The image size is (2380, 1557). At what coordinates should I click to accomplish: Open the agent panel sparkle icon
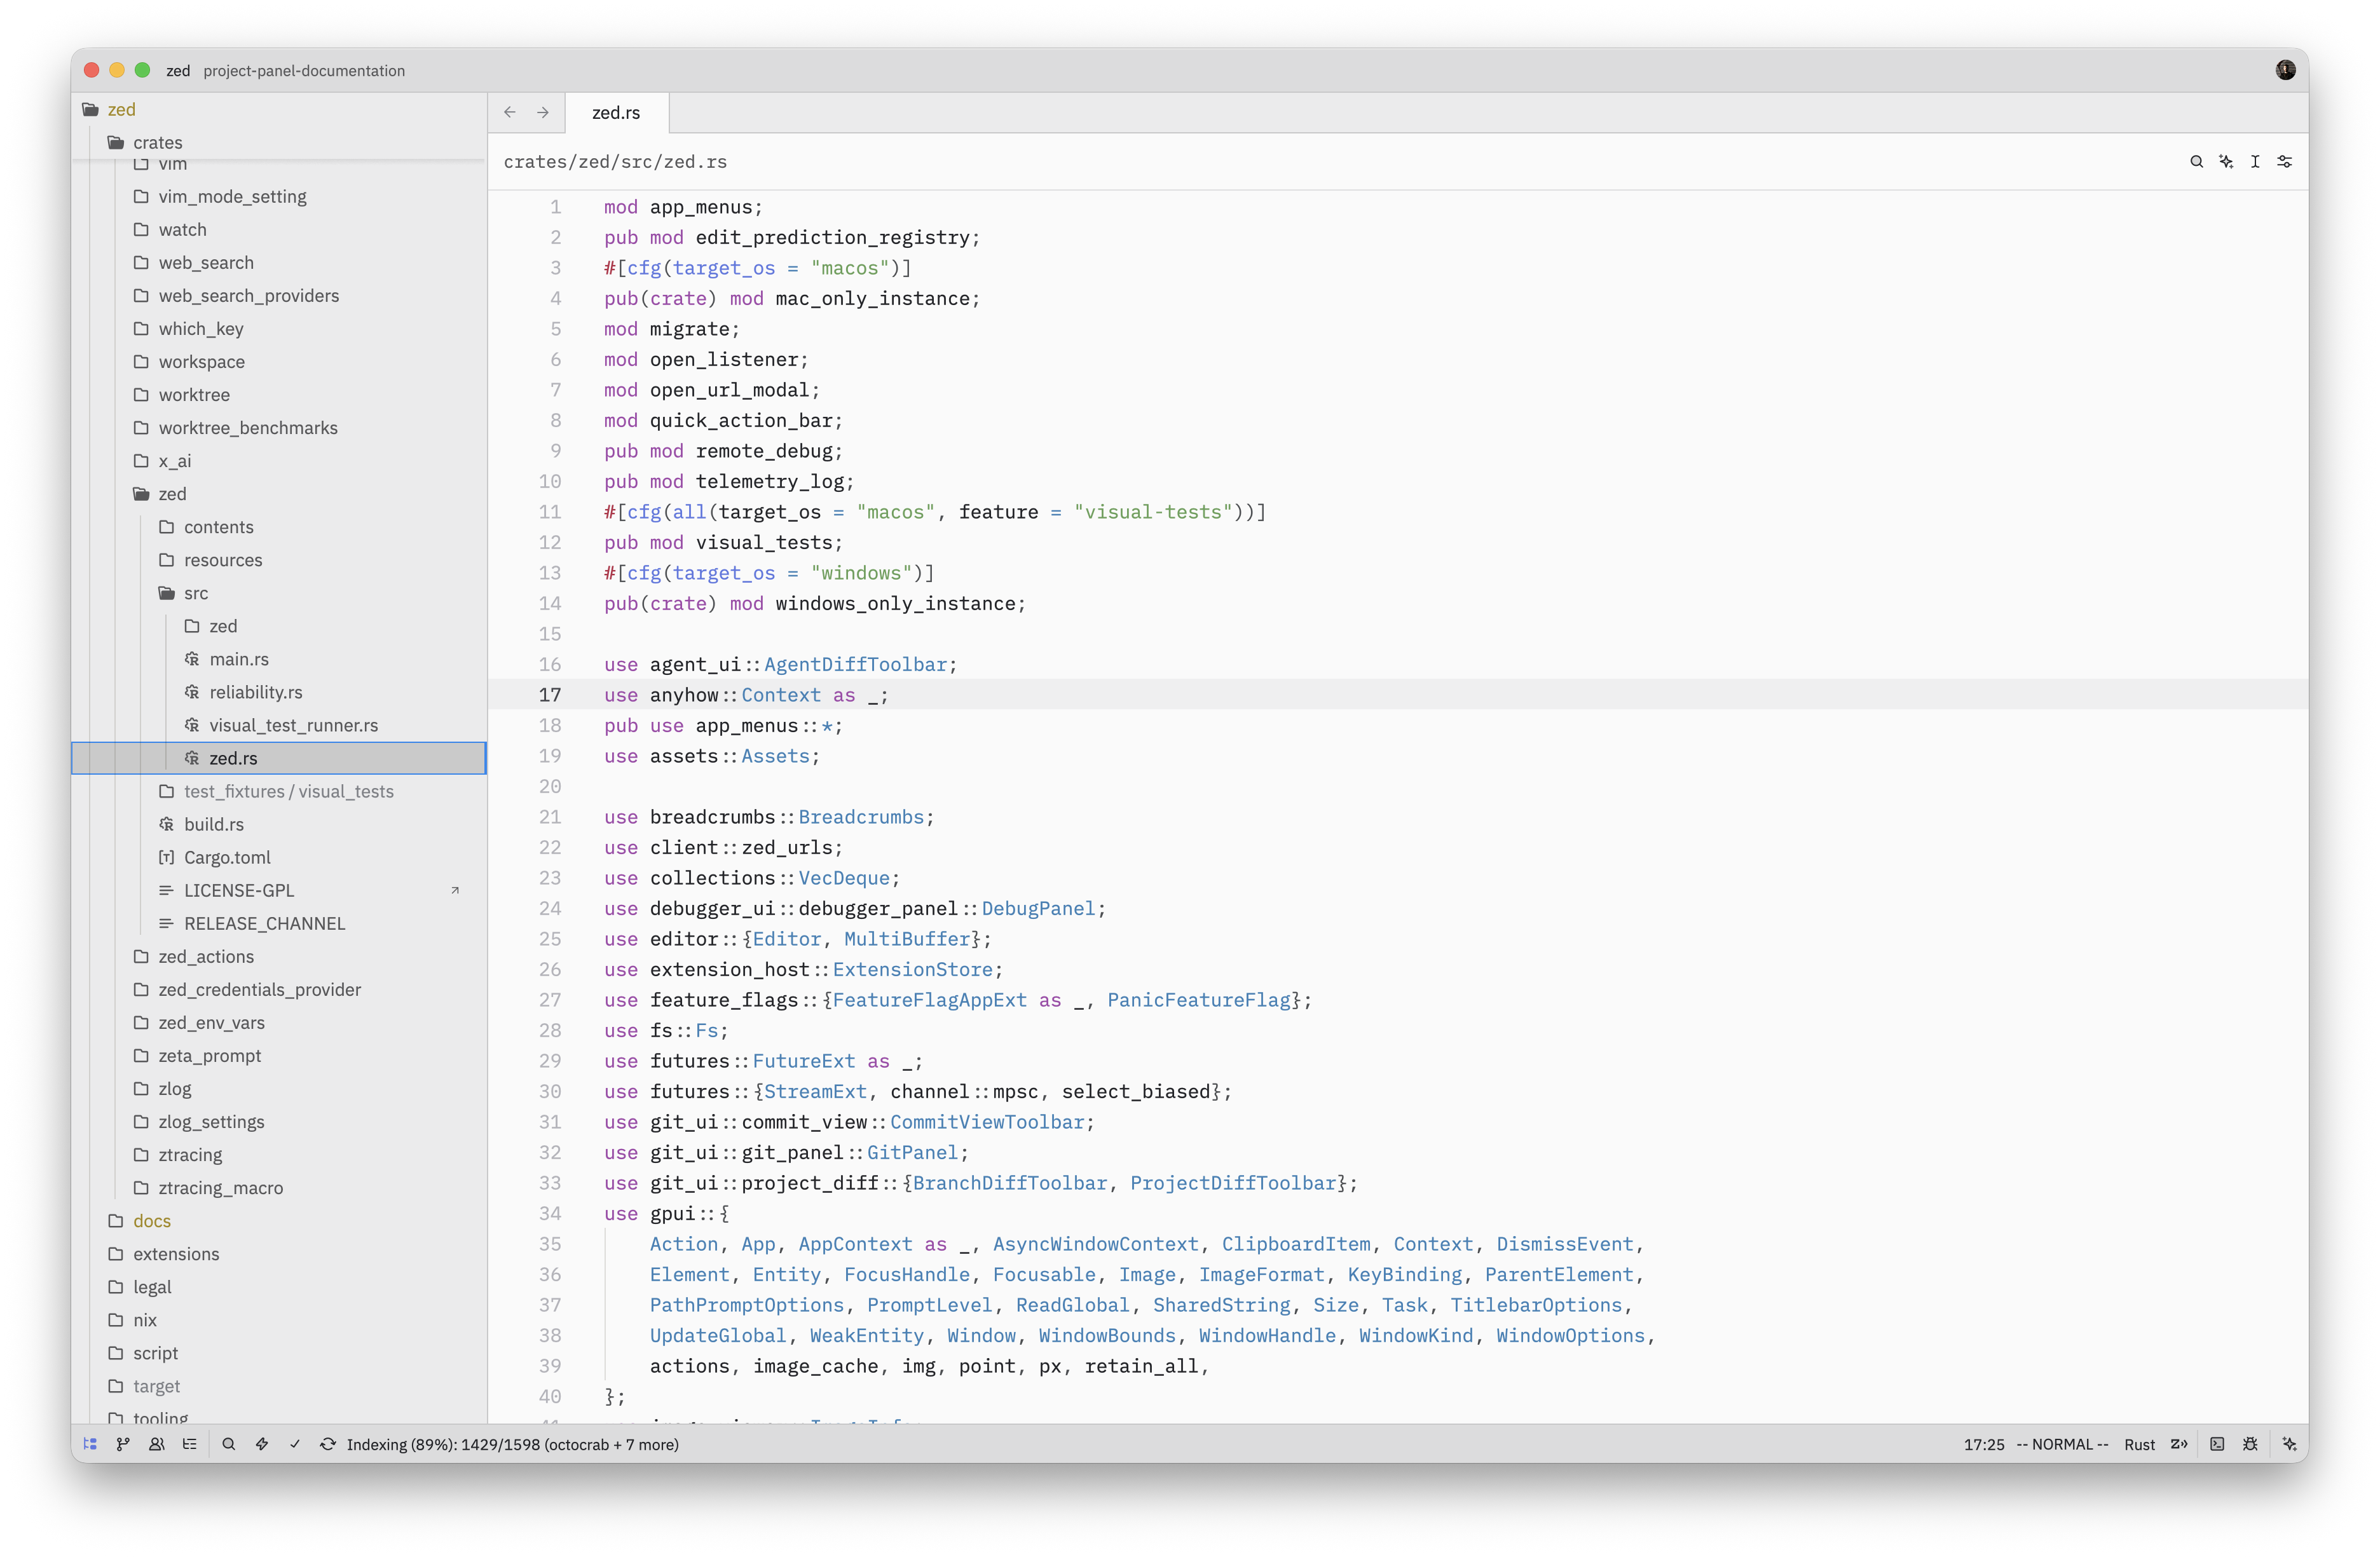point(2289,1444)
